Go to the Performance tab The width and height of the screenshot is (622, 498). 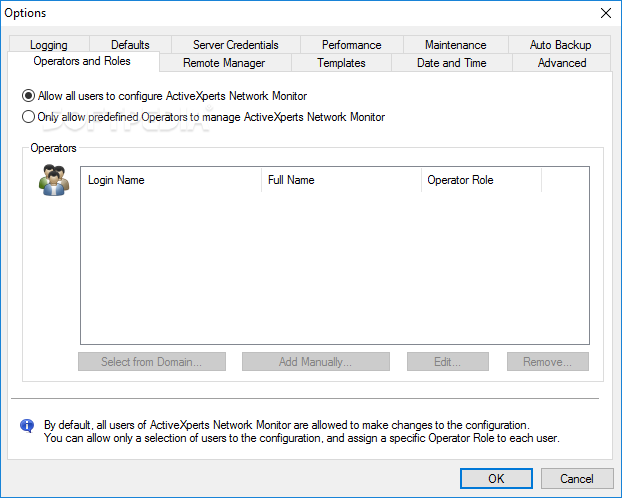351,45
